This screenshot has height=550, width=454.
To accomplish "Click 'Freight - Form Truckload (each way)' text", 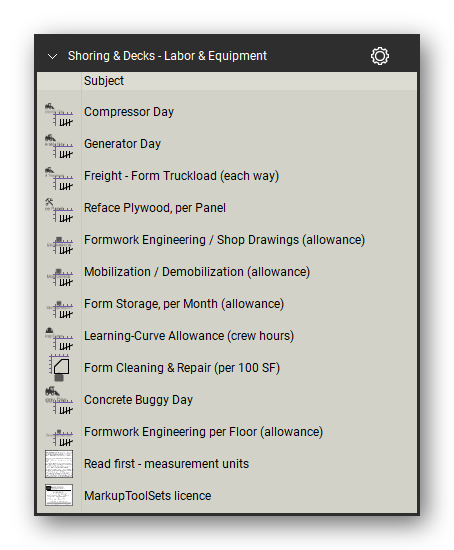I will click(181, 176).
